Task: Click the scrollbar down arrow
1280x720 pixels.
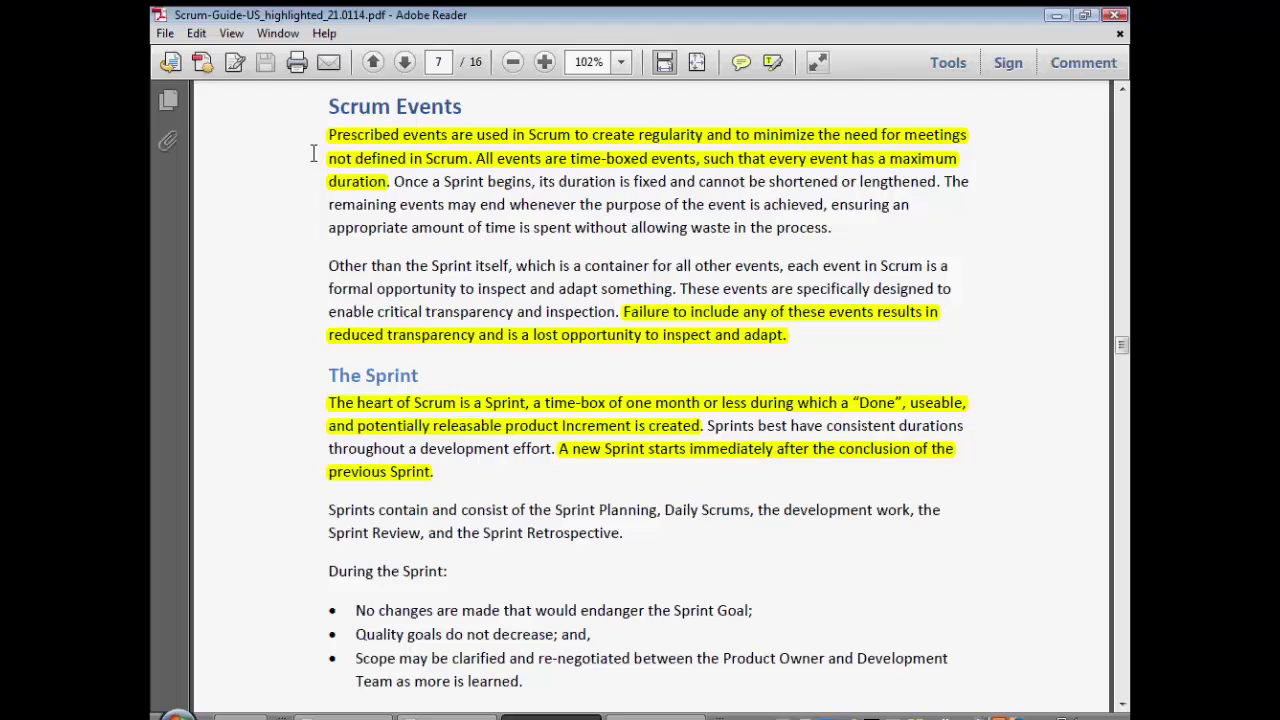Action: point(1121,703)
